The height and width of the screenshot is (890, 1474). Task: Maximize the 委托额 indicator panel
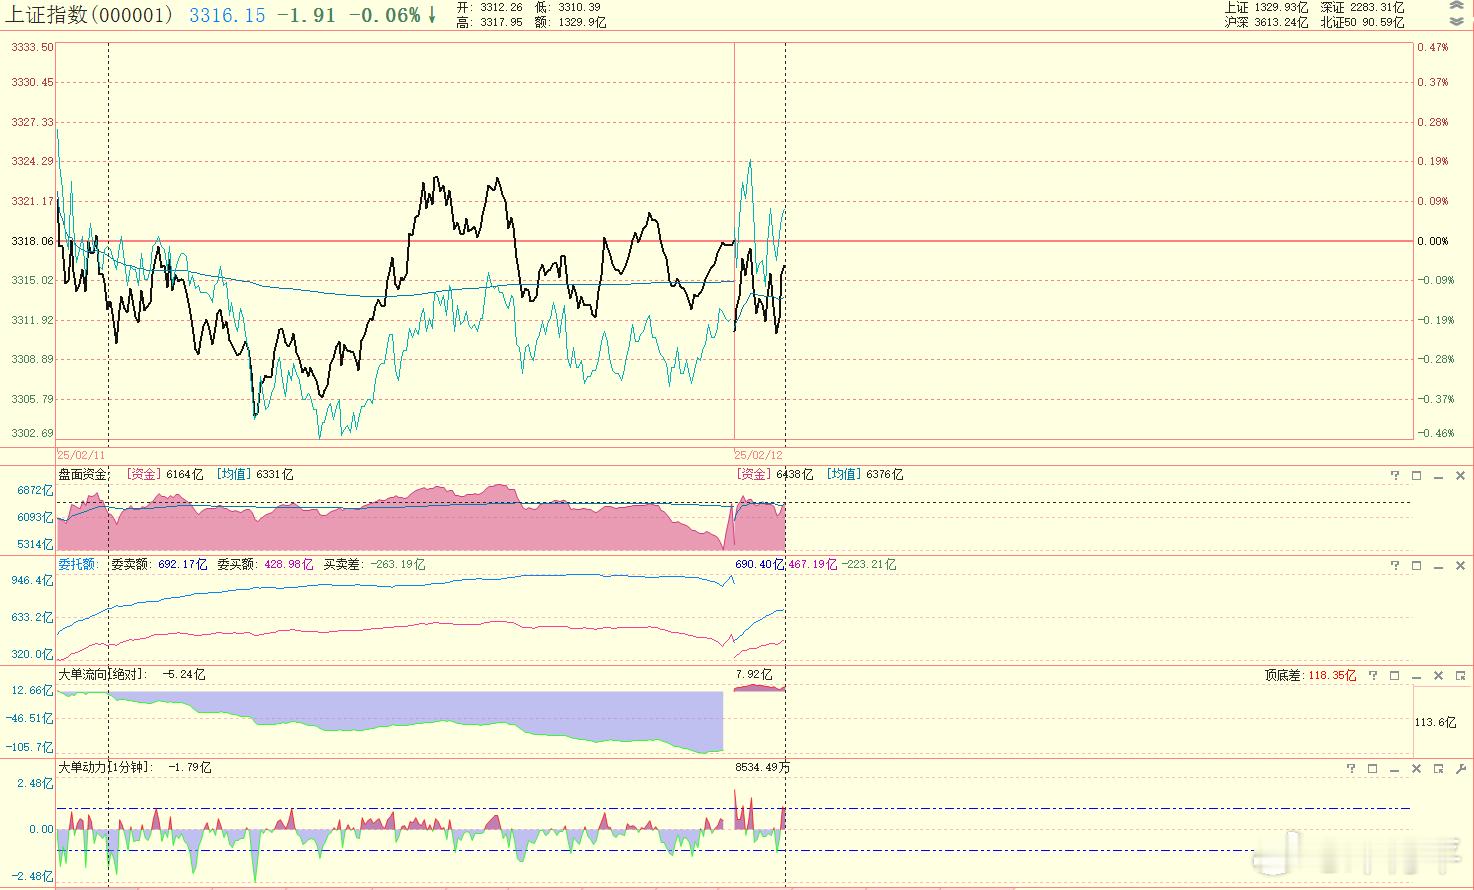(1417, 565)
